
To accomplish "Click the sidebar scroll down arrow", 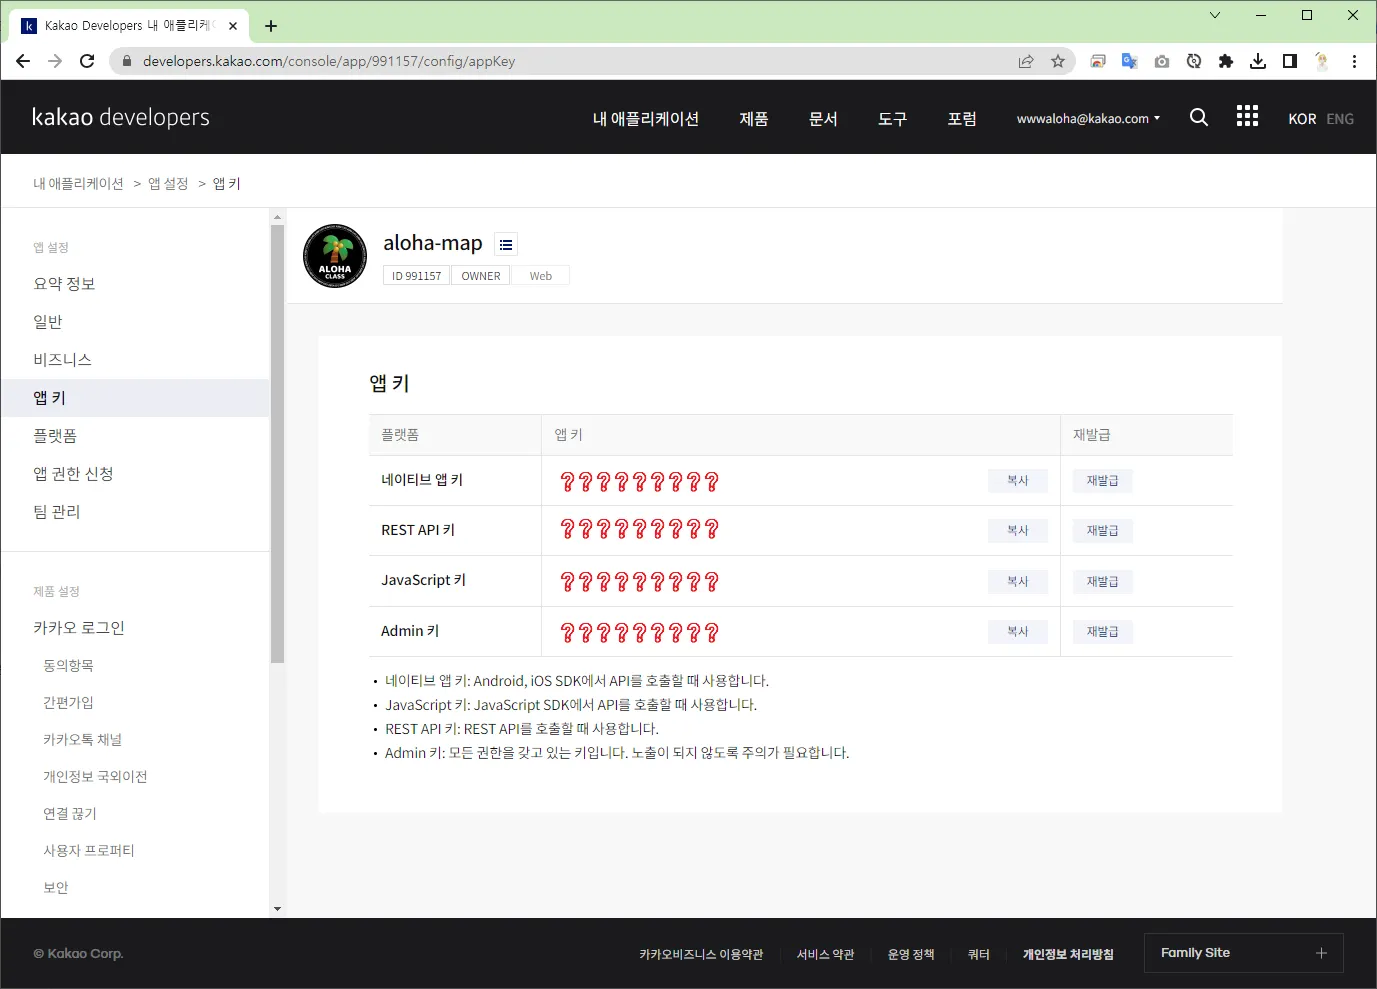I will pyautogui.click(x=277, y=909).
